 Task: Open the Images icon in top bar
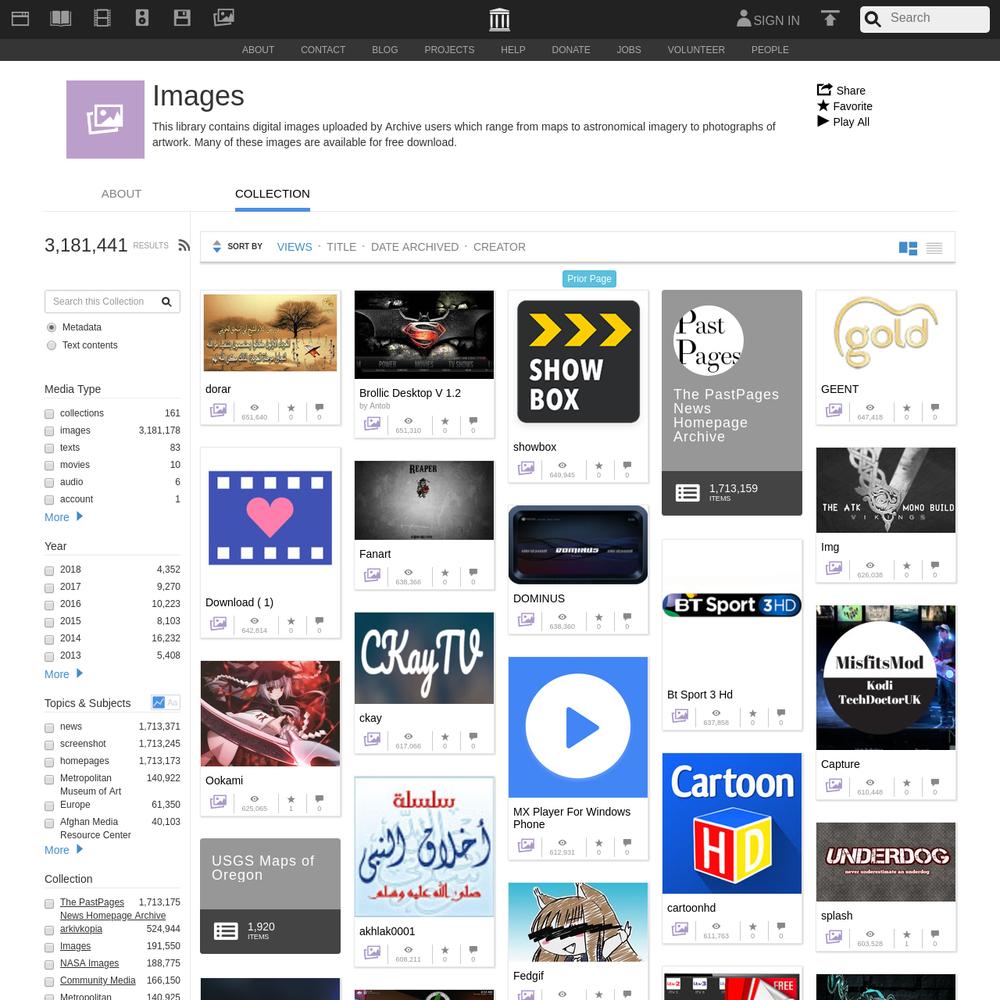coord(223,17)
